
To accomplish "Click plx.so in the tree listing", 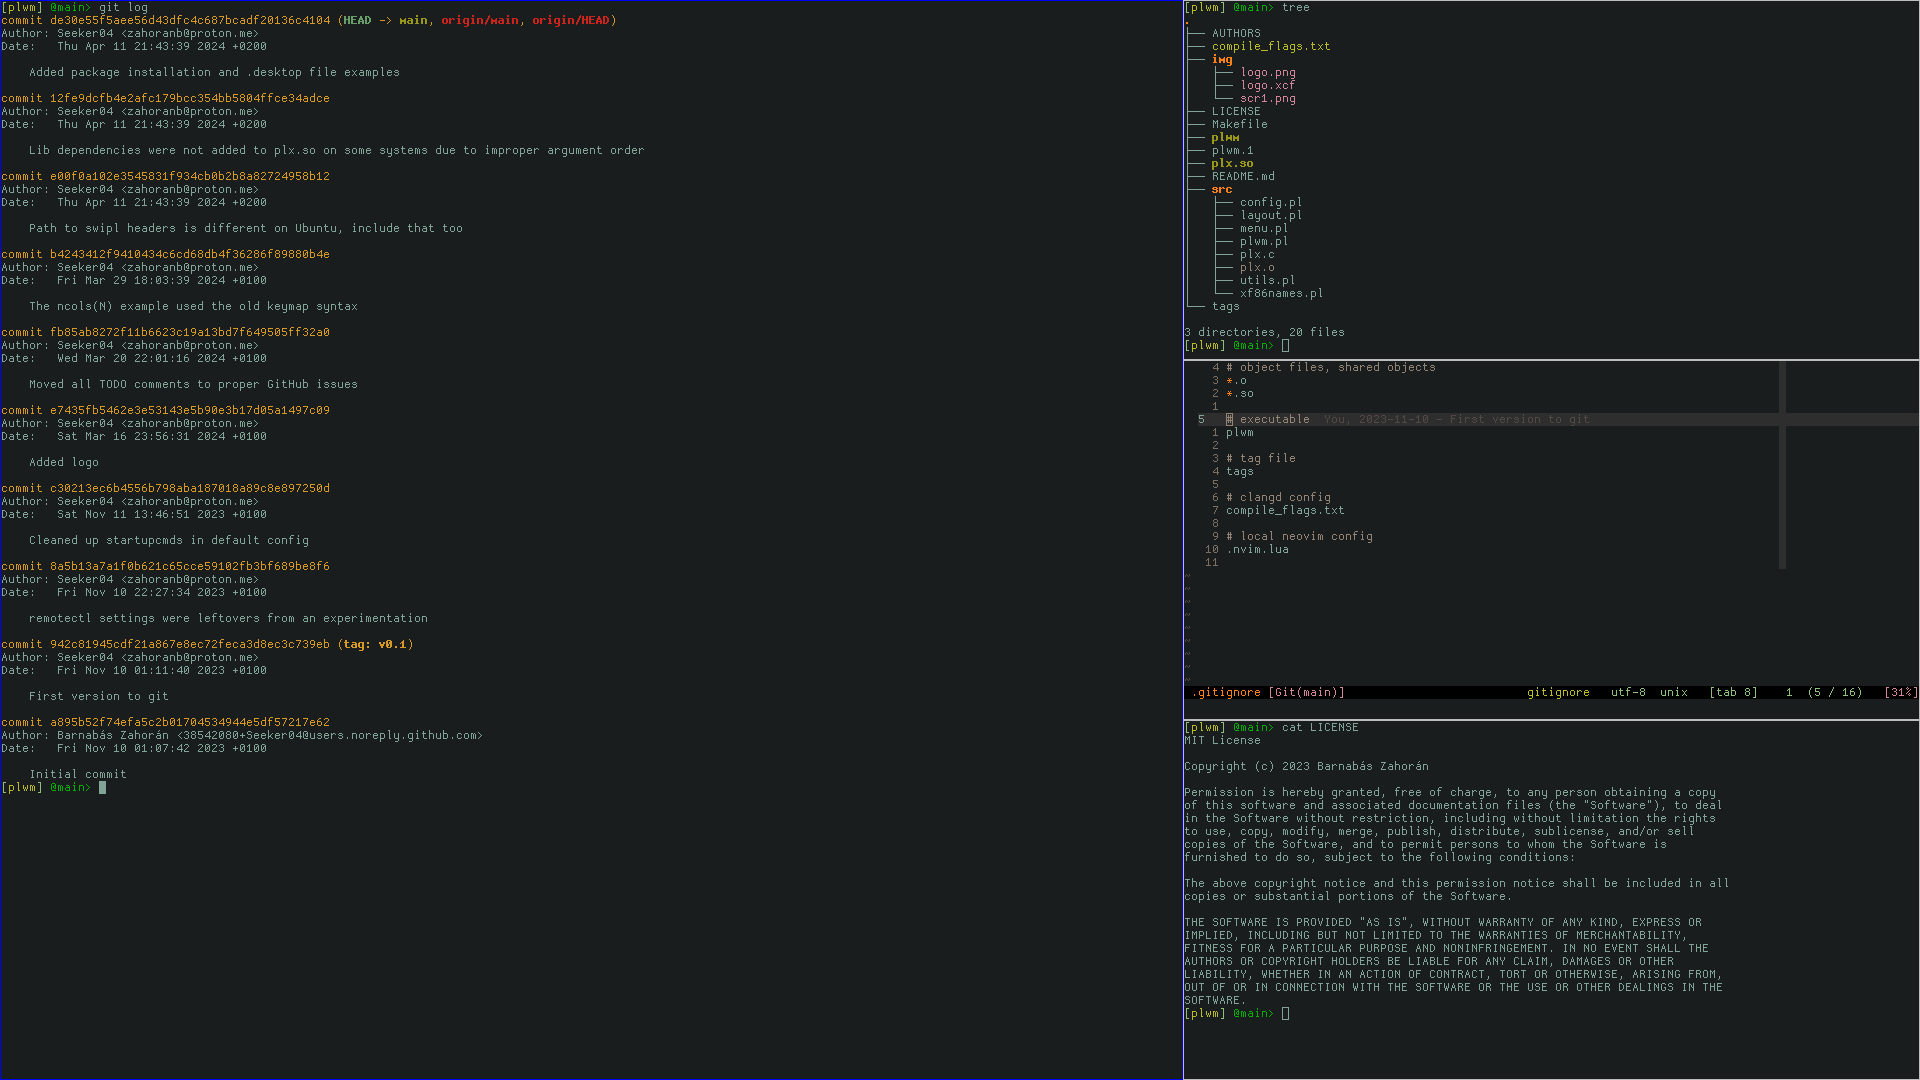I will point(1231,164).
